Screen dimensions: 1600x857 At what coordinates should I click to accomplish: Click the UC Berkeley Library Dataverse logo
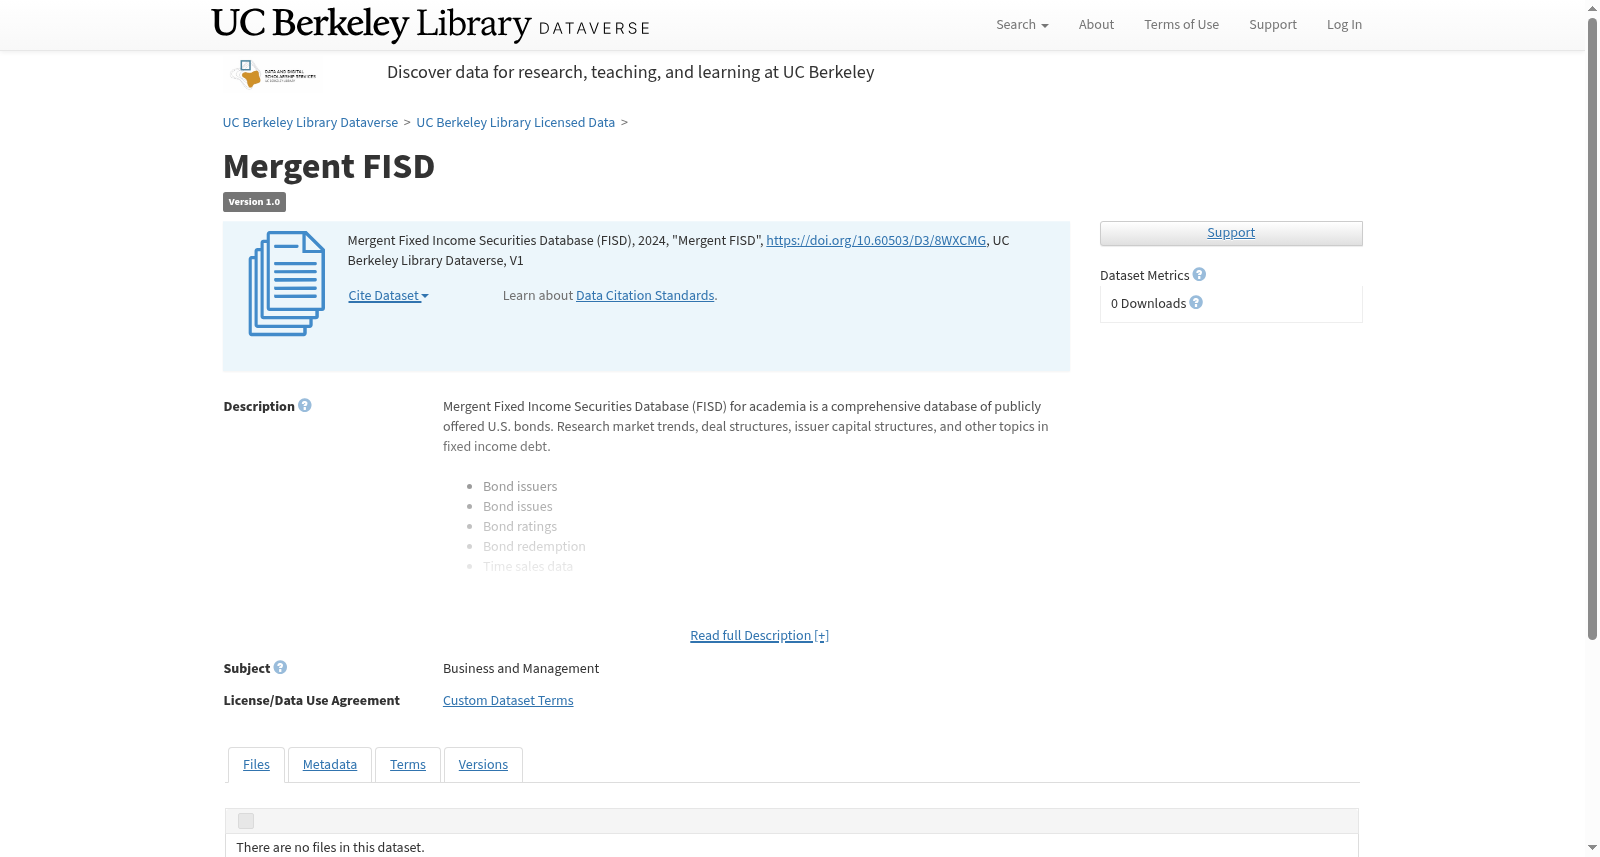[431, 24]
